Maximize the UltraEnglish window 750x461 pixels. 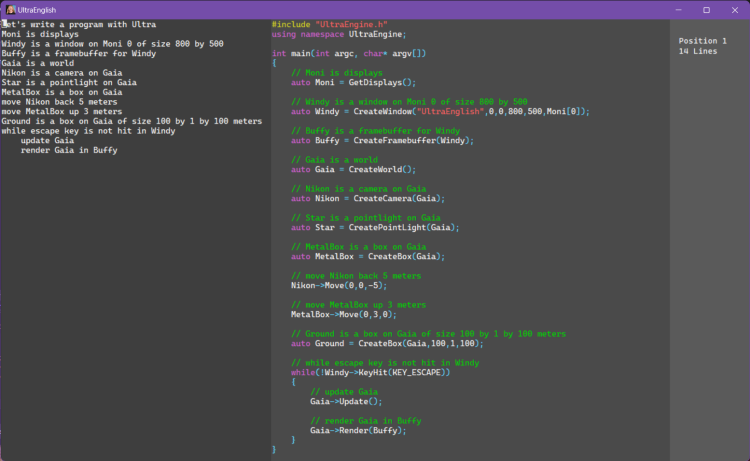(x=707, y=9)
